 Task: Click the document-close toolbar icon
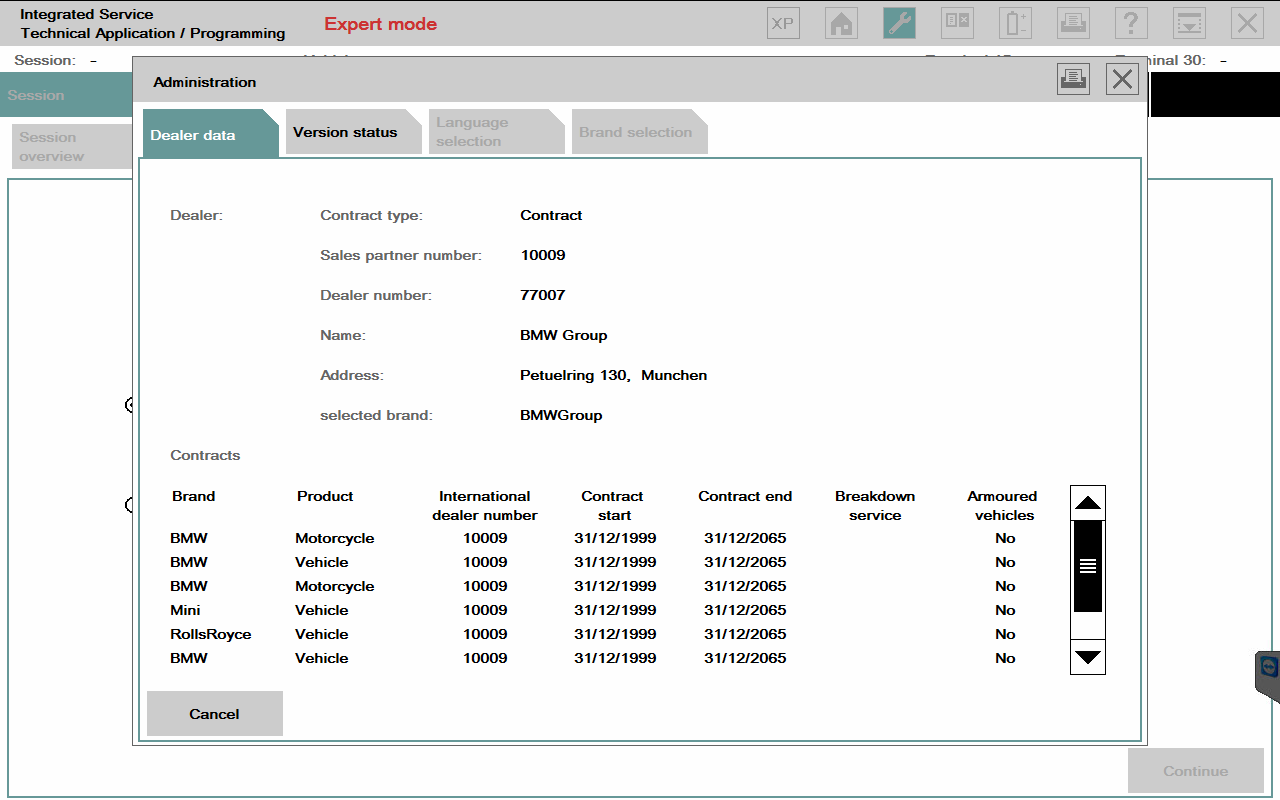958,23
